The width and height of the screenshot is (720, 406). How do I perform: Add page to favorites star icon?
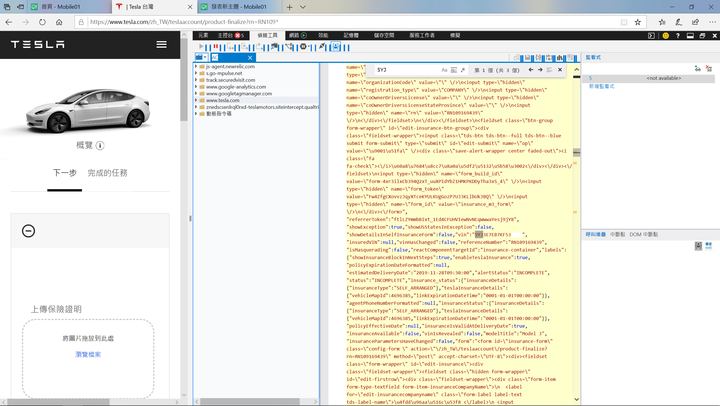click(x=638, y=22)
